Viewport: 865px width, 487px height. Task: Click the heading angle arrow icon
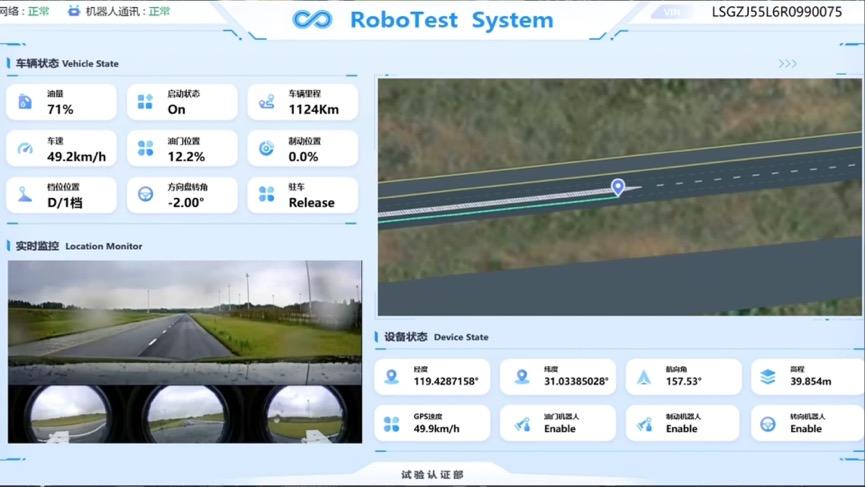coord(644,377)
